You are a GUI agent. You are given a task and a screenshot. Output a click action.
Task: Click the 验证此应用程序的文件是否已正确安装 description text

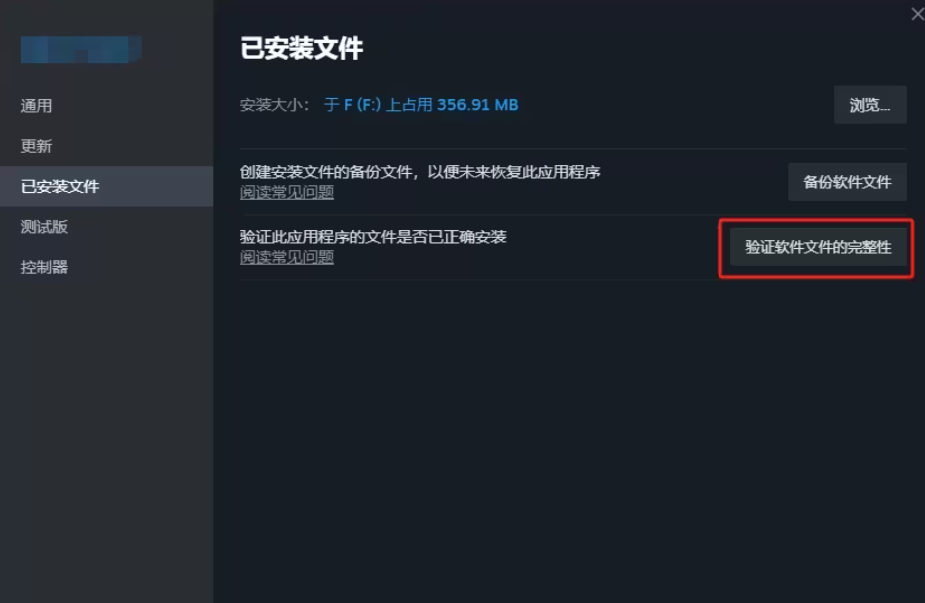coord(373,237)
